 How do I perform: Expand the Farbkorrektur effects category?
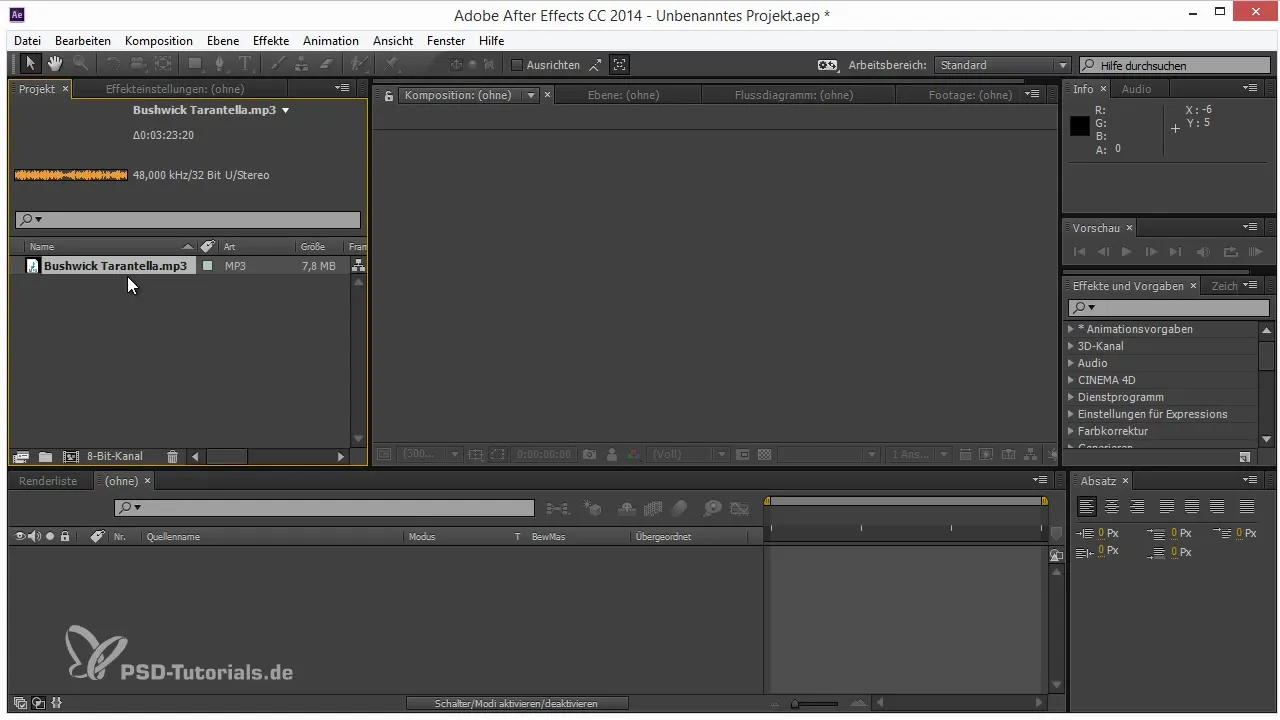tap(1071, 431)
